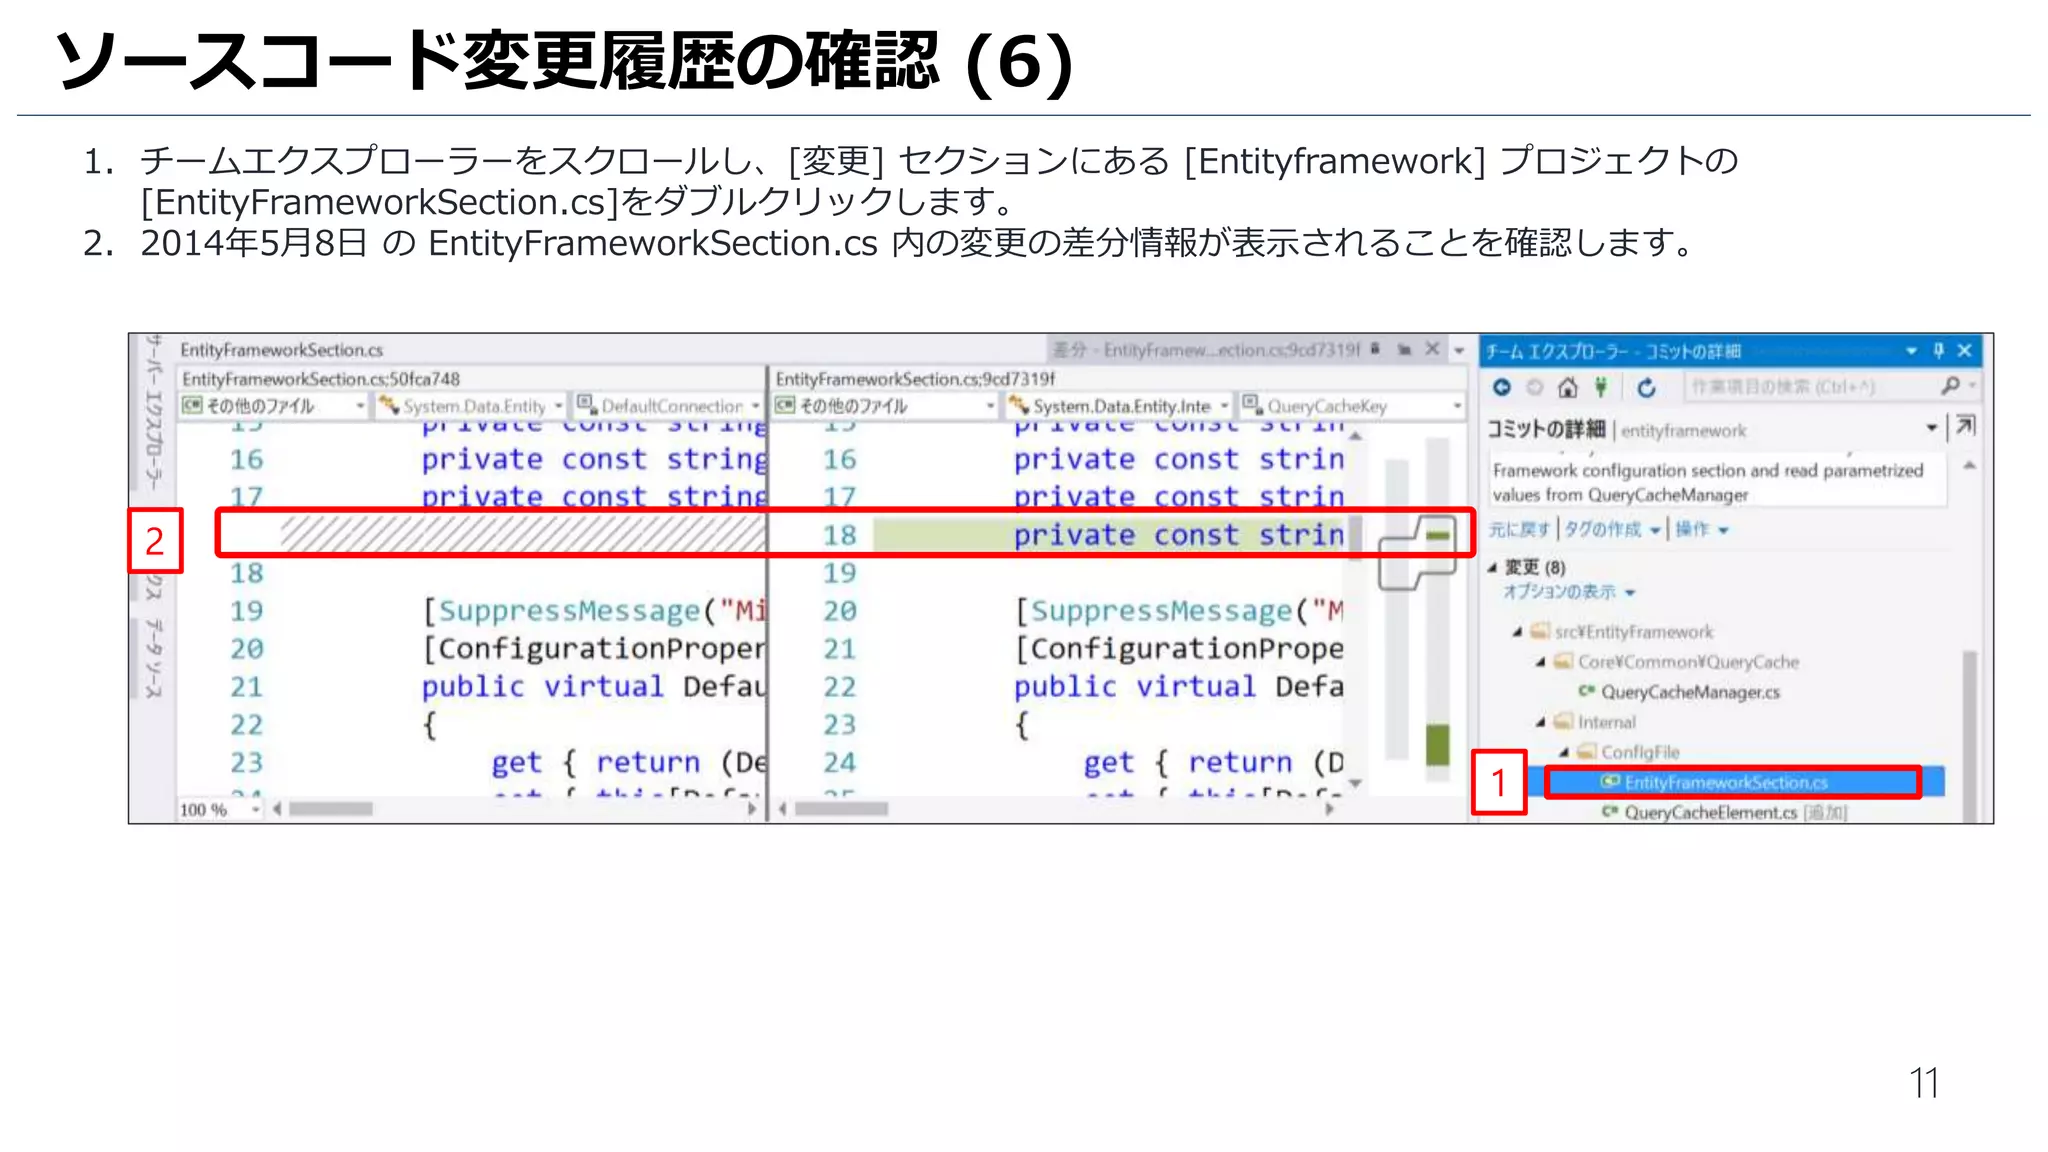Click SuppressMessage on left line 19
This screenshot has width=2048, height=1152.
[569, 611]
